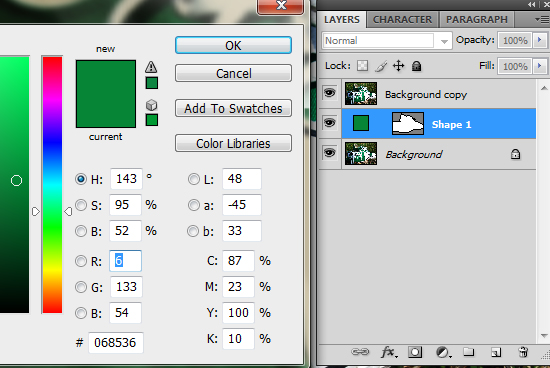The width and height of the screenshot is (550, 368).
Task: Select the H hue radio button
Action: pyautogui.click(x=81, y=179)
